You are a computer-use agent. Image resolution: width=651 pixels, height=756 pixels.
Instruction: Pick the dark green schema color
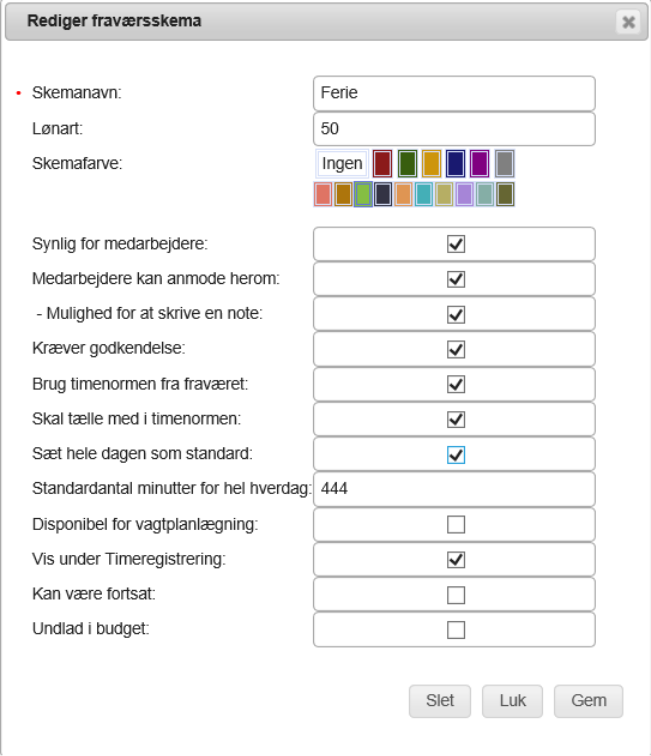407,163
